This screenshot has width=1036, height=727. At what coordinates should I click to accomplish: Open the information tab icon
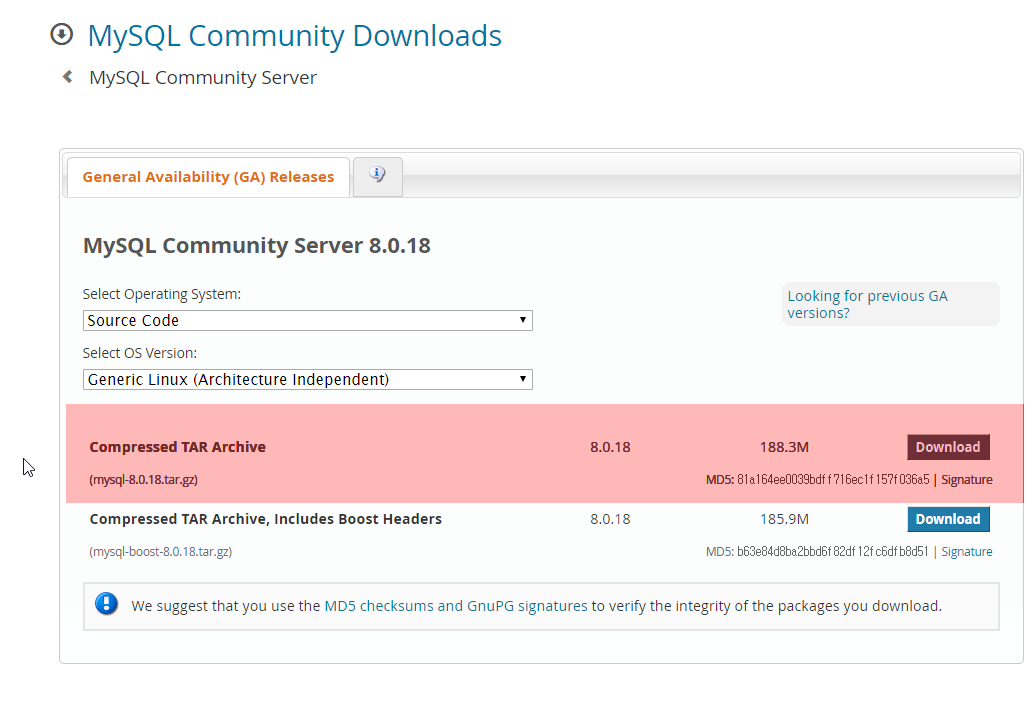(377, 176)
